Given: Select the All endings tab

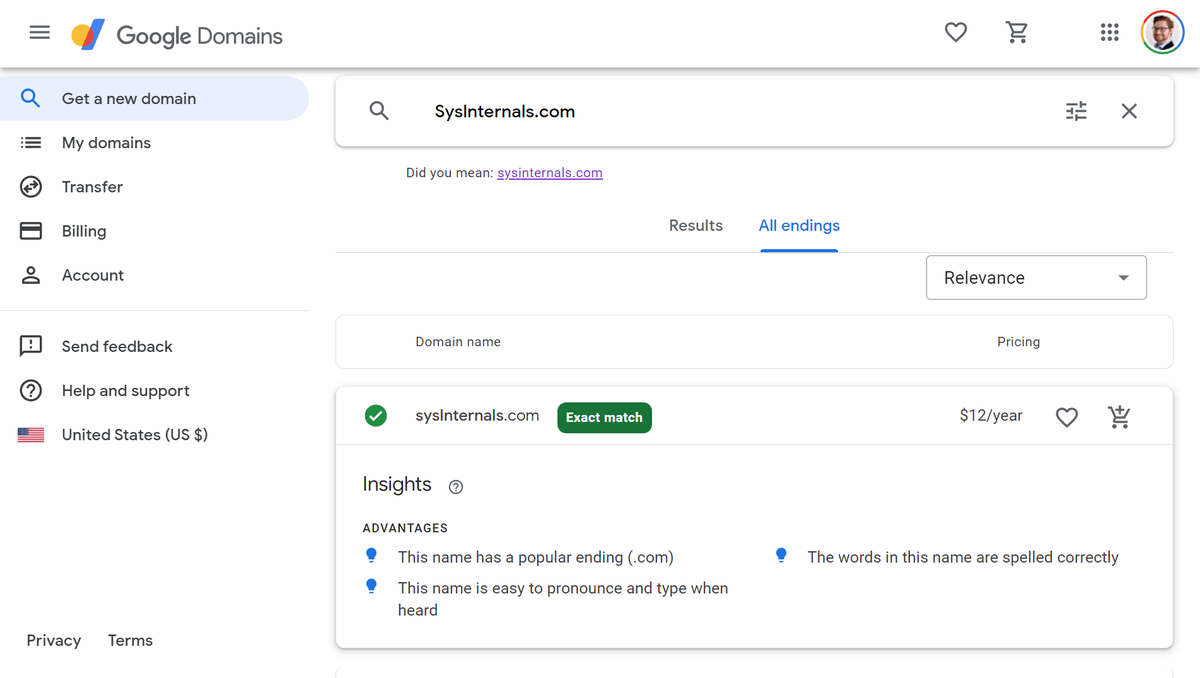Looking at the screenshot, I should [x=799, y=226].
